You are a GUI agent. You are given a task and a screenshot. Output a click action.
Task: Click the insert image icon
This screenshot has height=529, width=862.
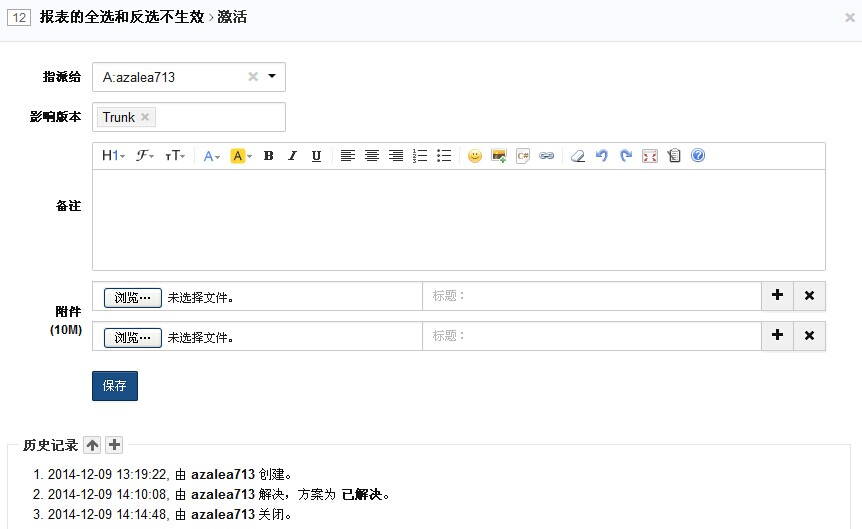tap(498, 156)
